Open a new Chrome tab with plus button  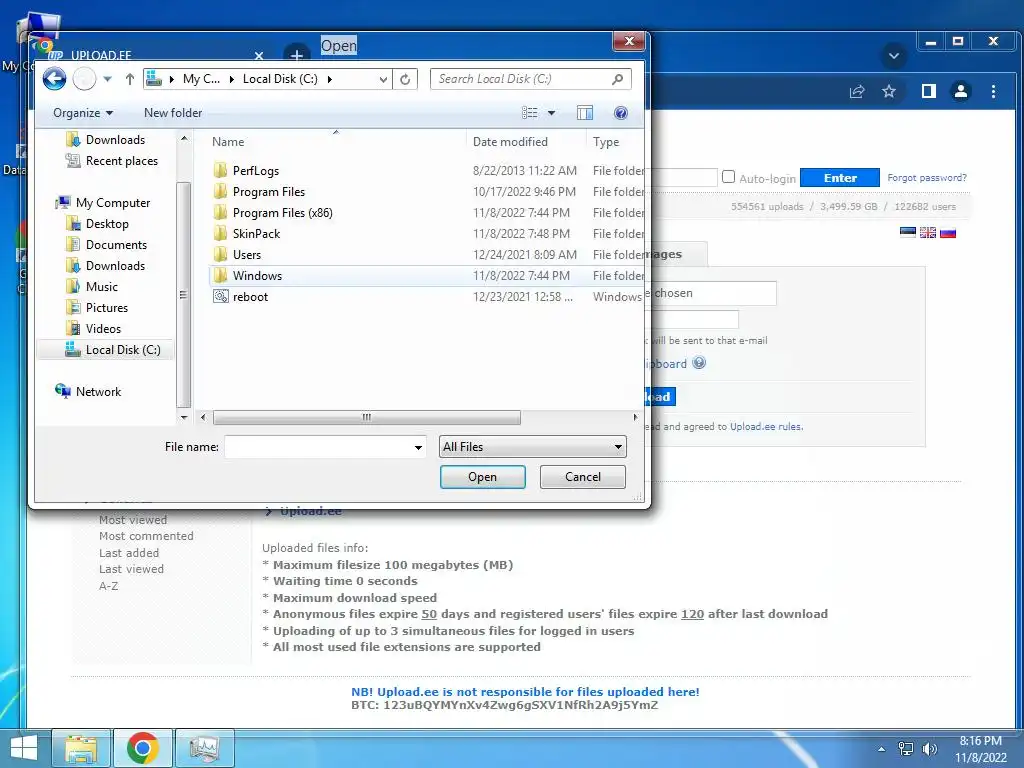pyautogui.click(x=296, y=56)
